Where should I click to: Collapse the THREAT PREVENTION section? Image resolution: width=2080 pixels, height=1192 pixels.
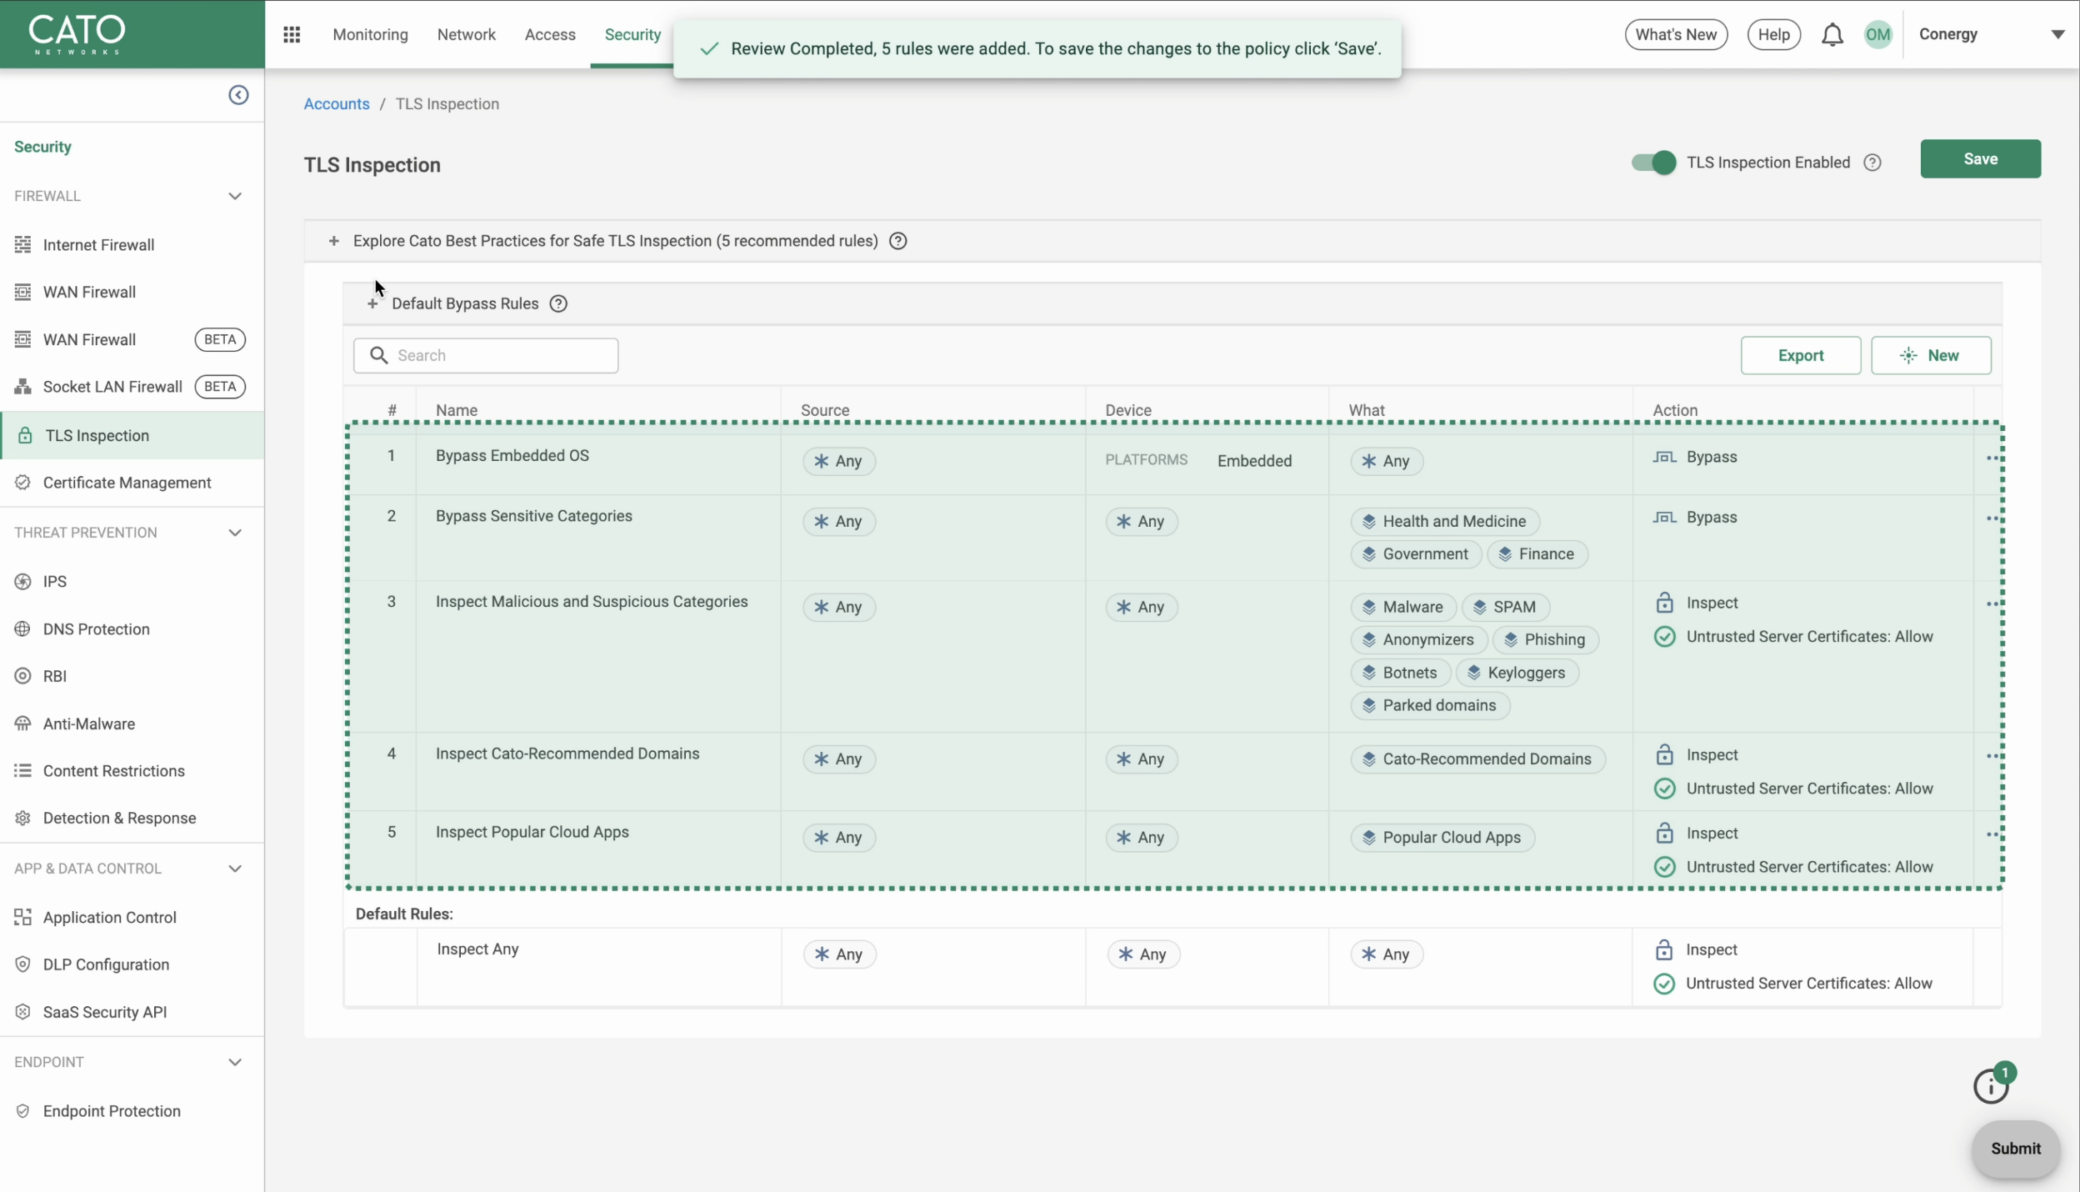pos(235,533)
